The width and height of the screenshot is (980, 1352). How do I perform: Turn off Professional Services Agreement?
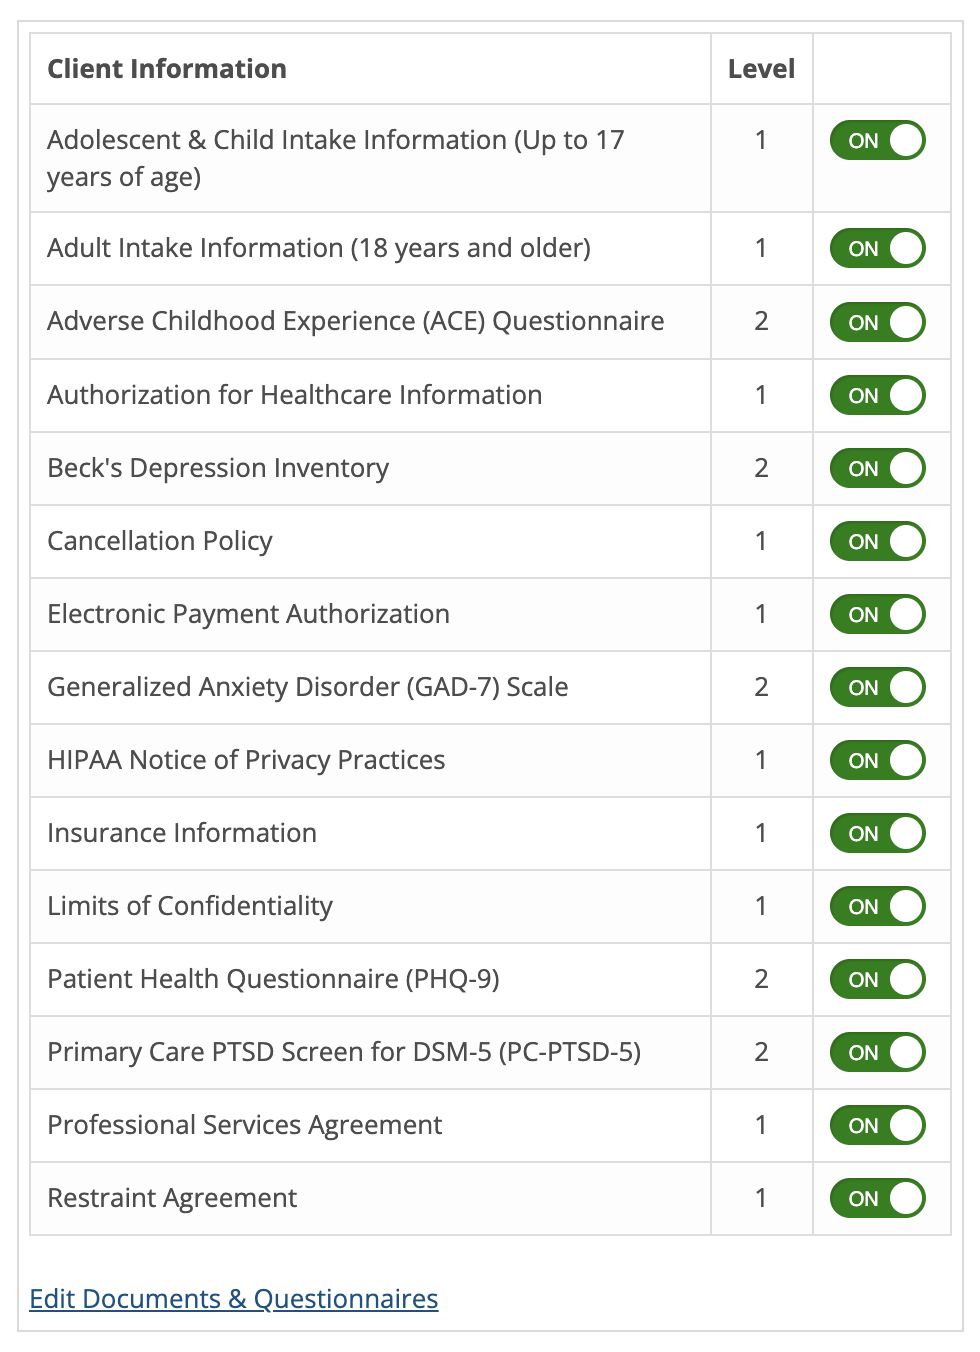click(x=877, y=1125)
